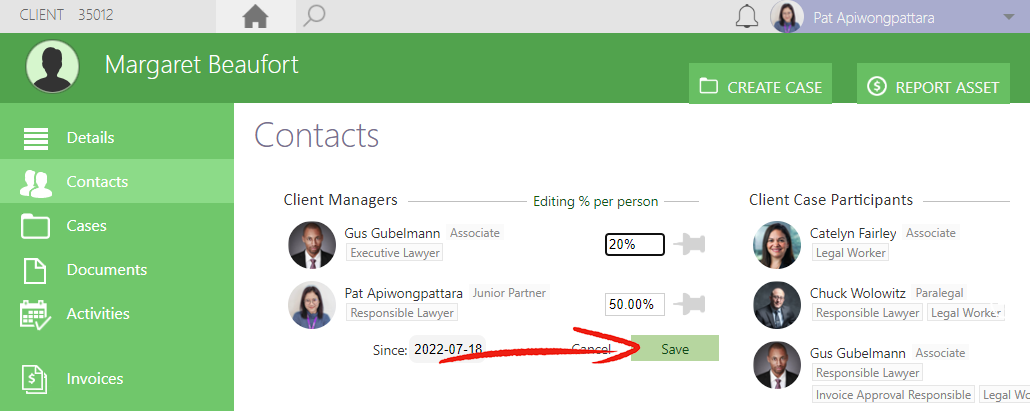Expand the Pat Apiwongpattara user menu arrow

pyautogui.click(x=1010, y=17)
